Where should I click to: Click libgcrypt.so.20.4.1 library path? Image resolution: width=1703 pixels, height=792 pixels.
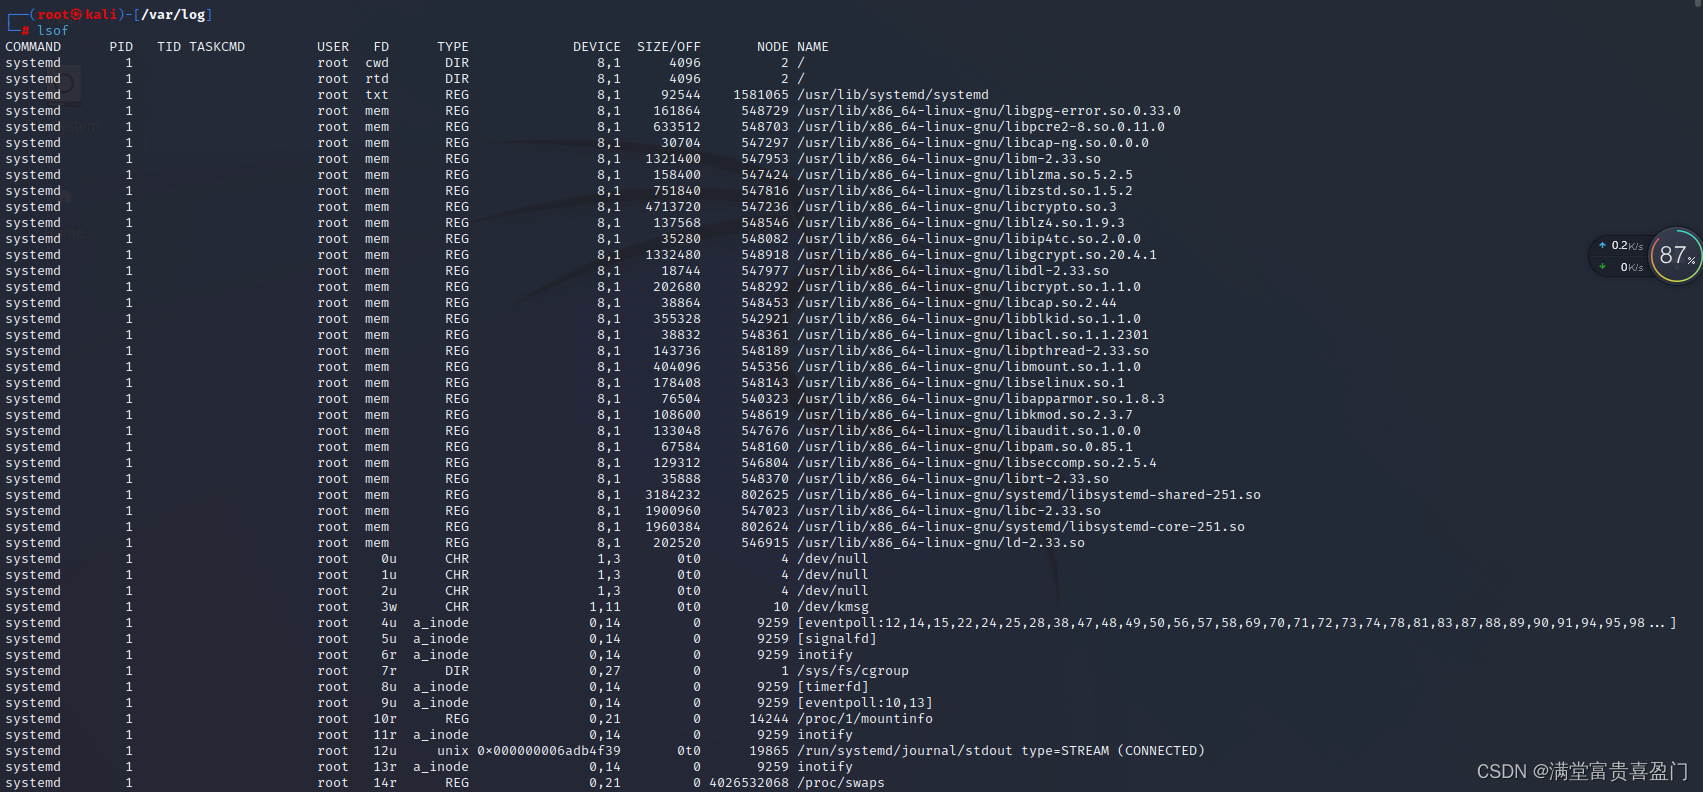pos(977,255)
